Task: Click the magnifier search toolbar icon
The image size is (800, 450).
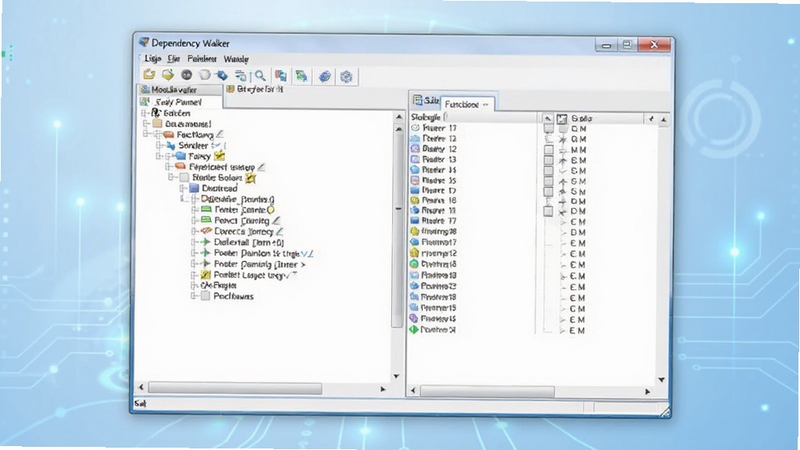Action: pos(260,76)
